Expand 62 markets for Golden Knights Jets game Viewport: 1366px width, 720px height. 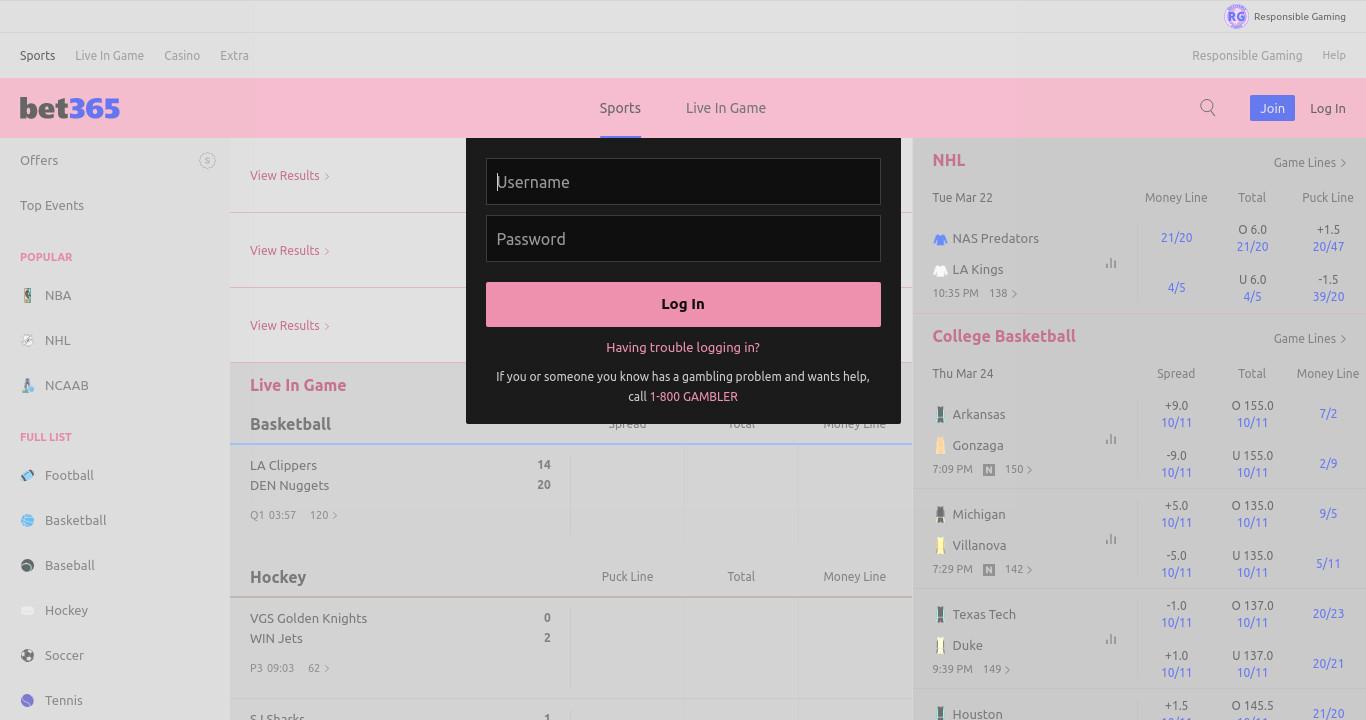click(318, 668)
